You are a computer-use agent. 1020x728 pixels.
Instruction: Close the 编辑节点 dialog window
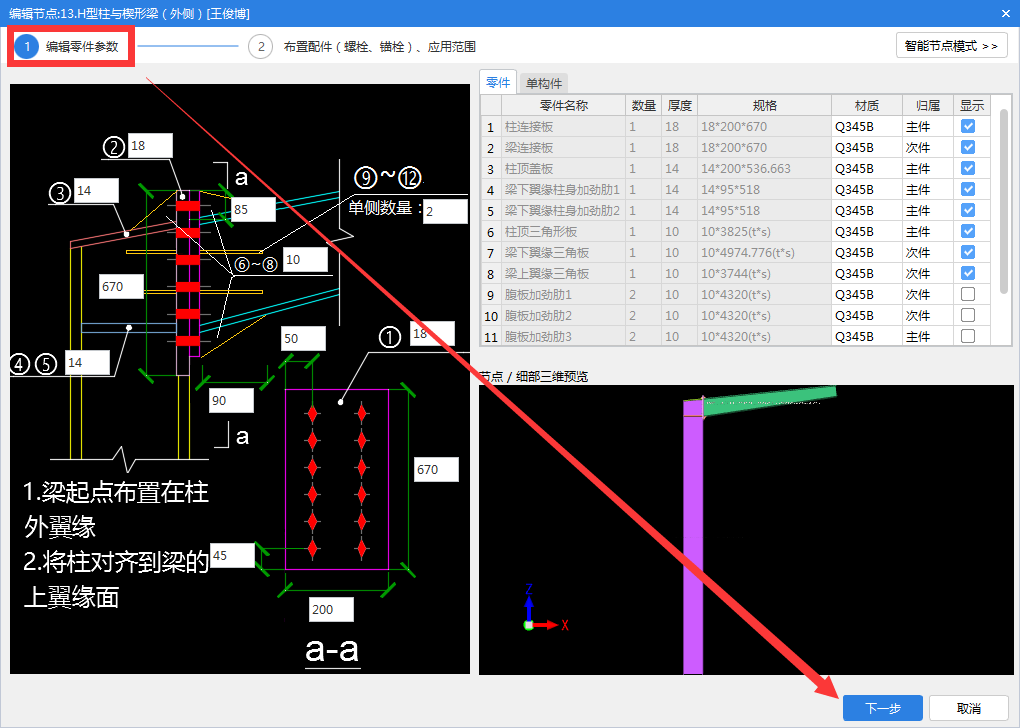click(x=1005, y=13)
